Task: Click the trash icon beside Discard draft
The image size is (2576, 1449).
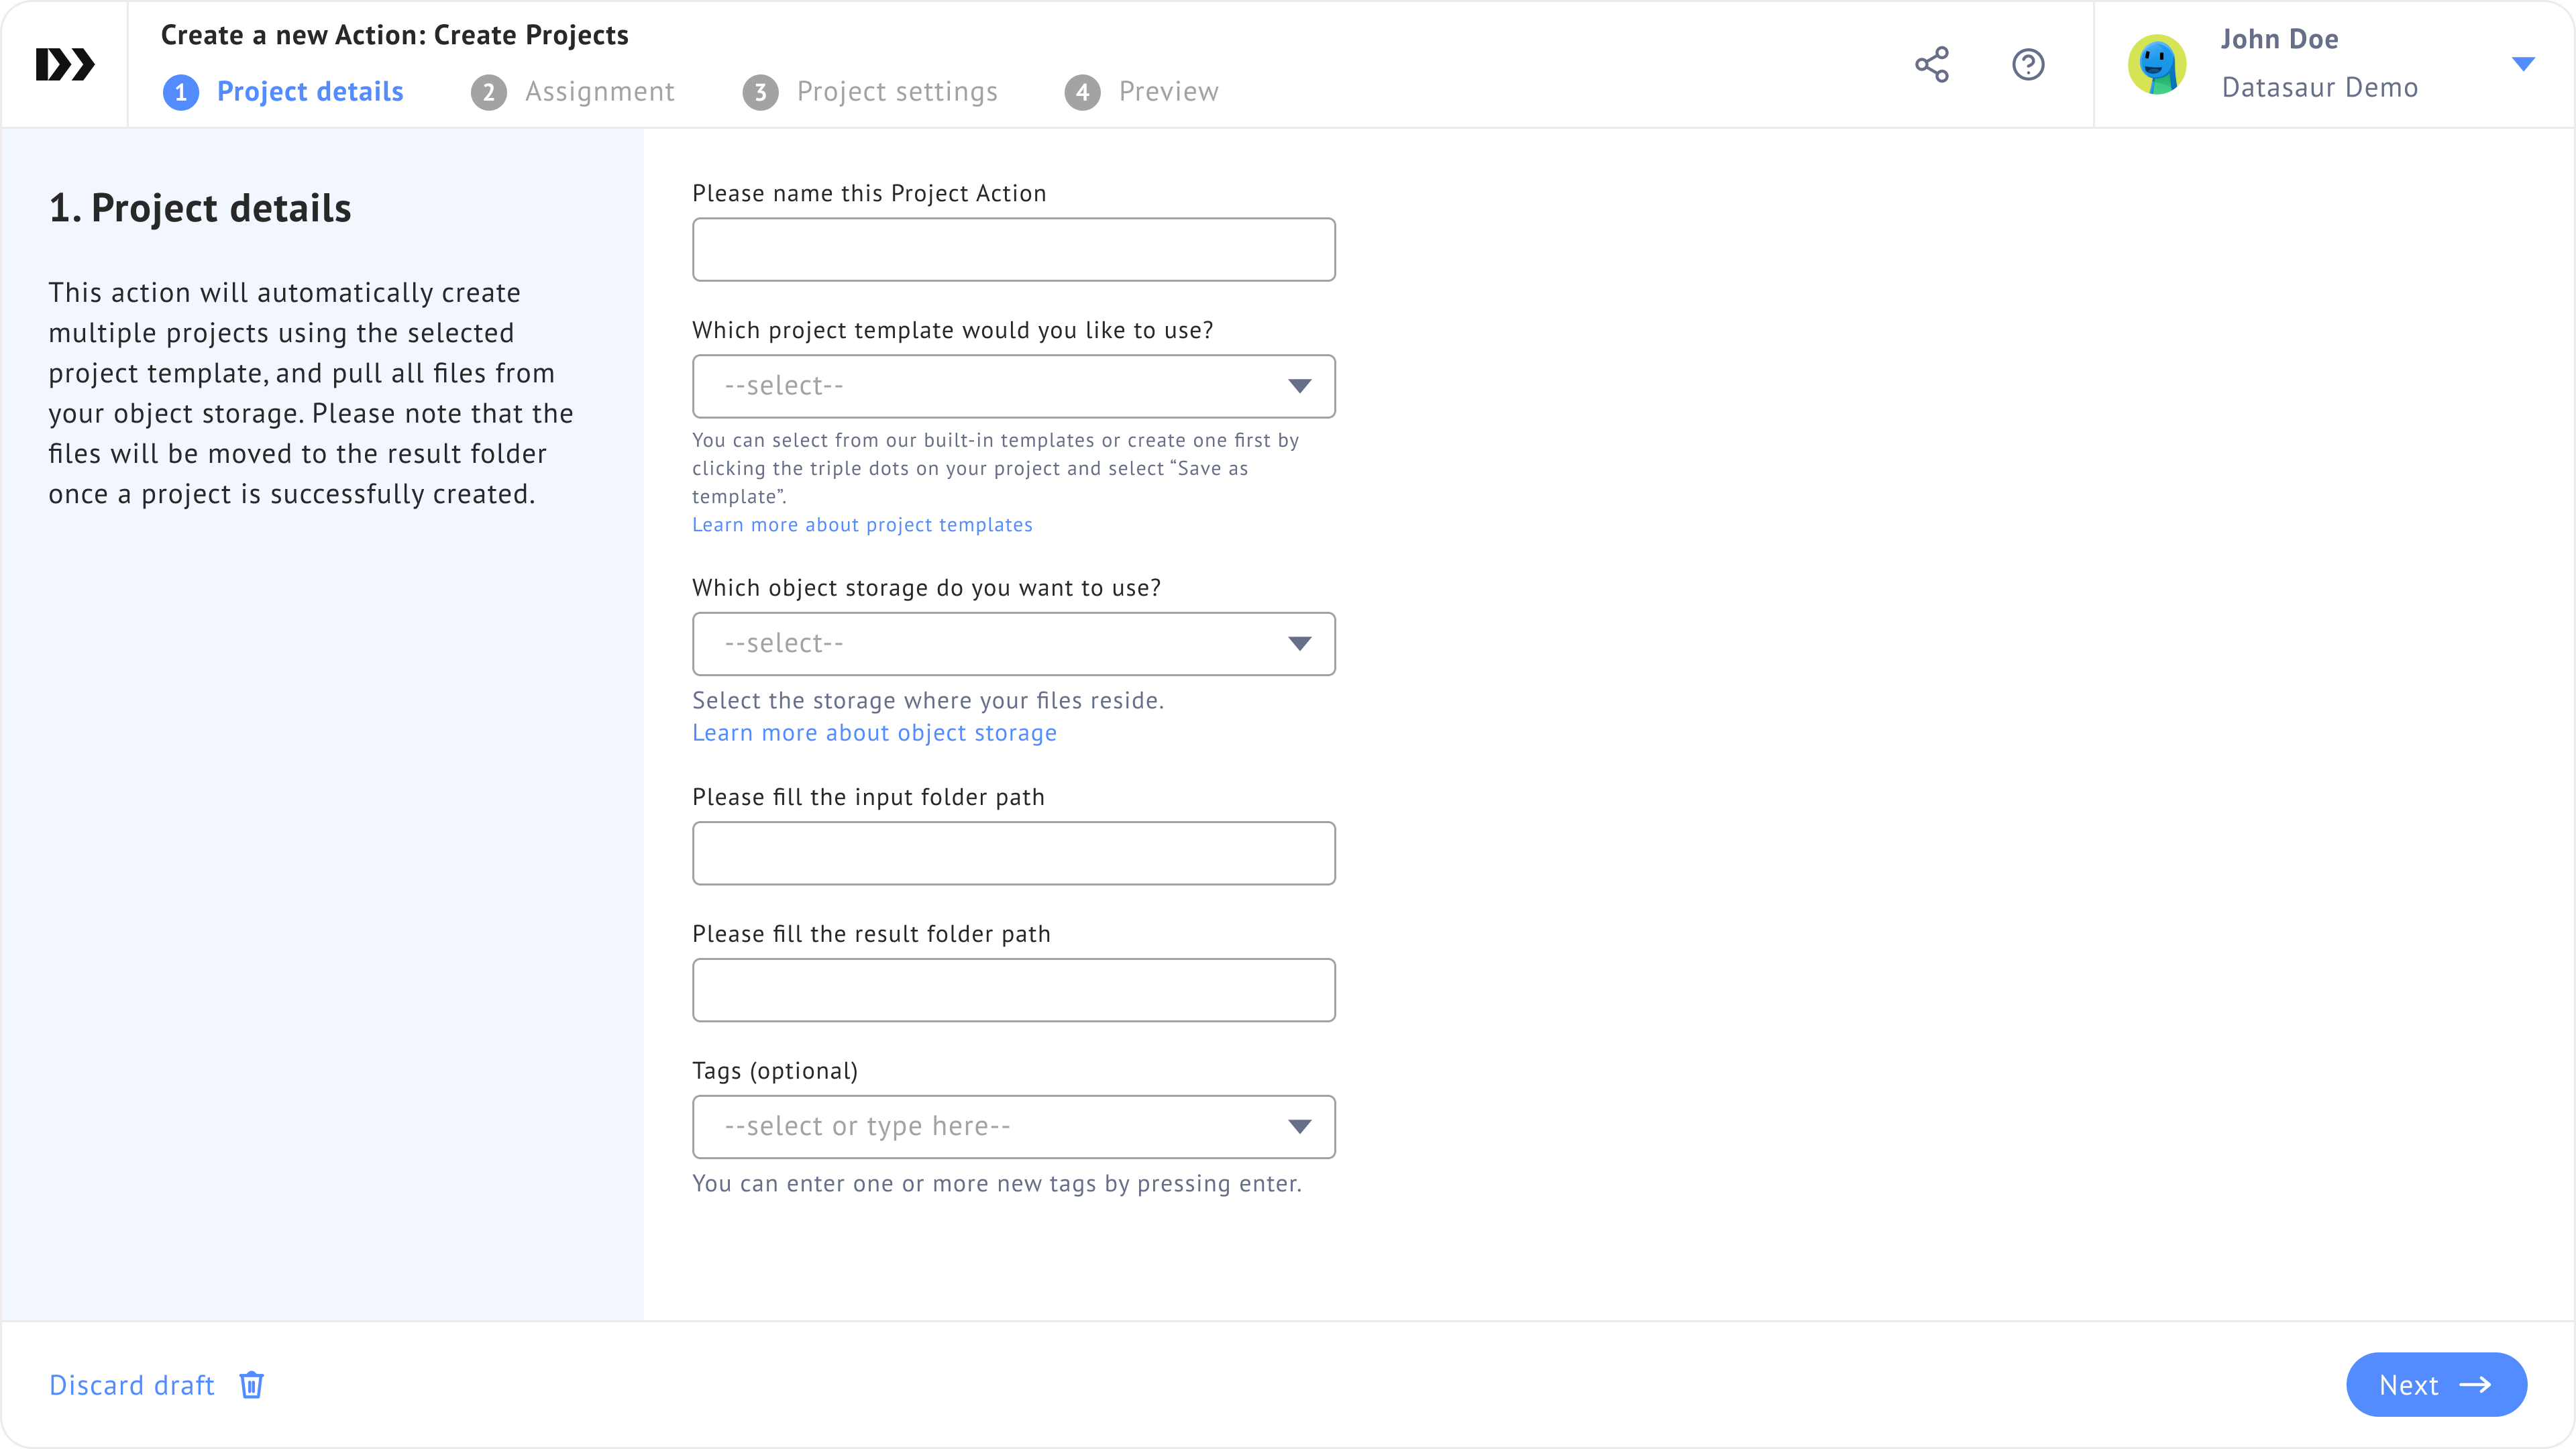Action: pos(251,1384)
